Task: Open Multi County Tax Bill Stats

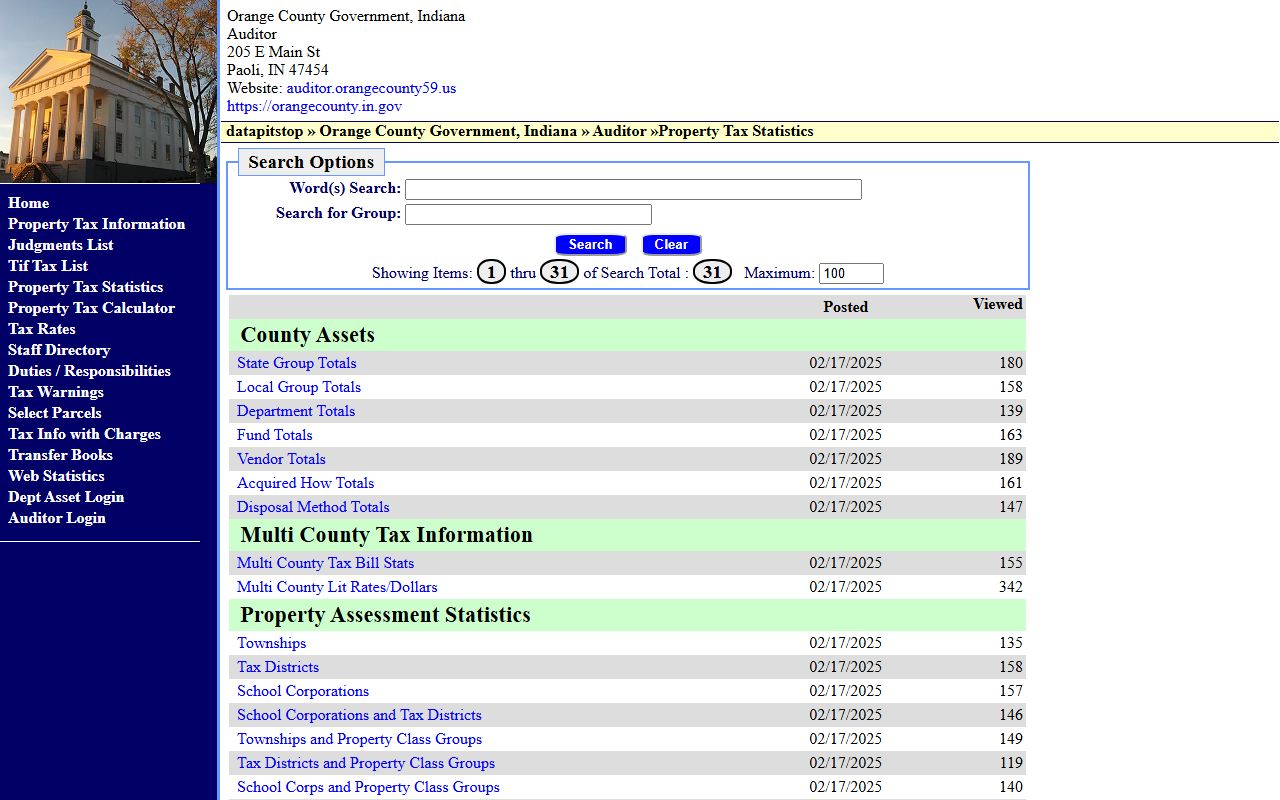Action: click(325, 563)
